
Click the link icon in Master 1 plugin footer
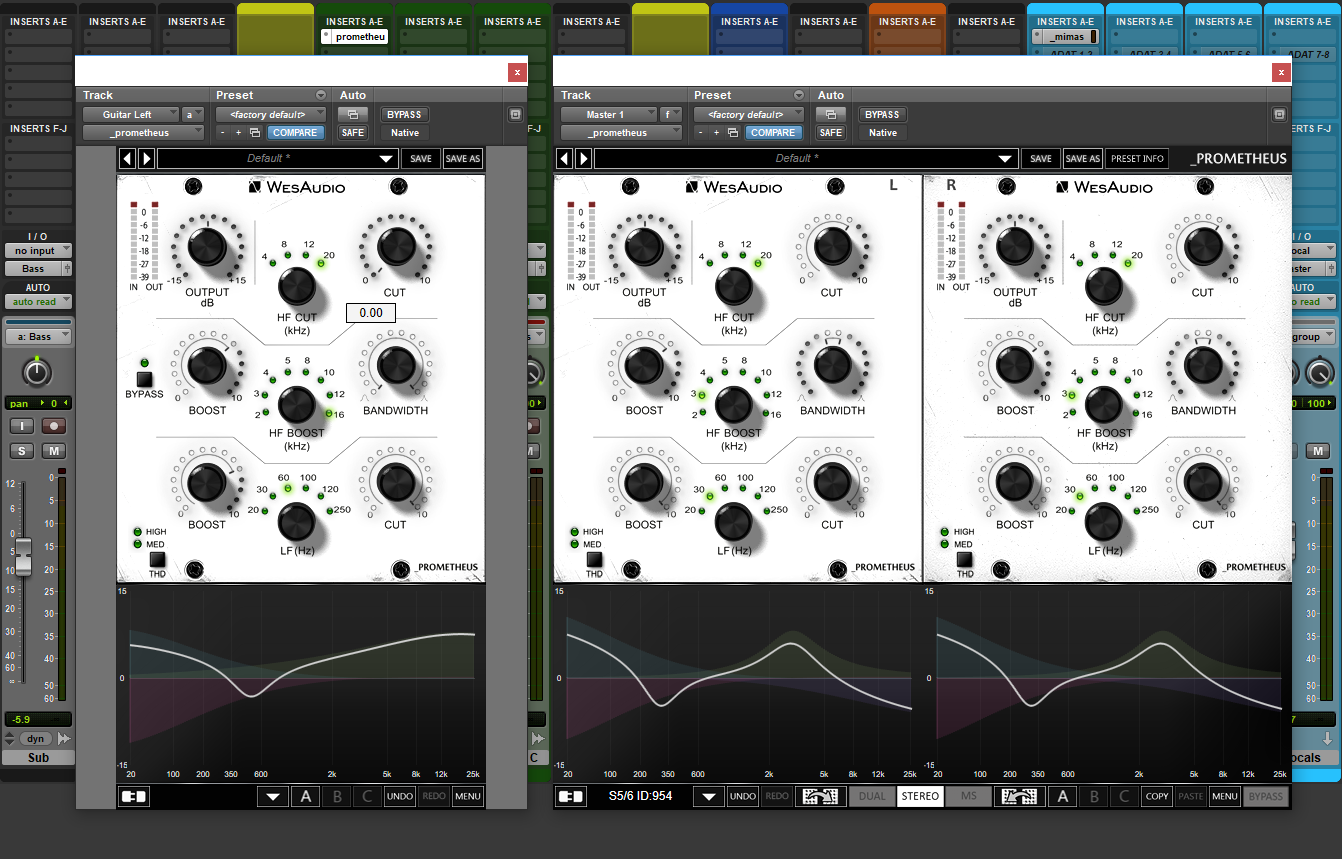571,797
